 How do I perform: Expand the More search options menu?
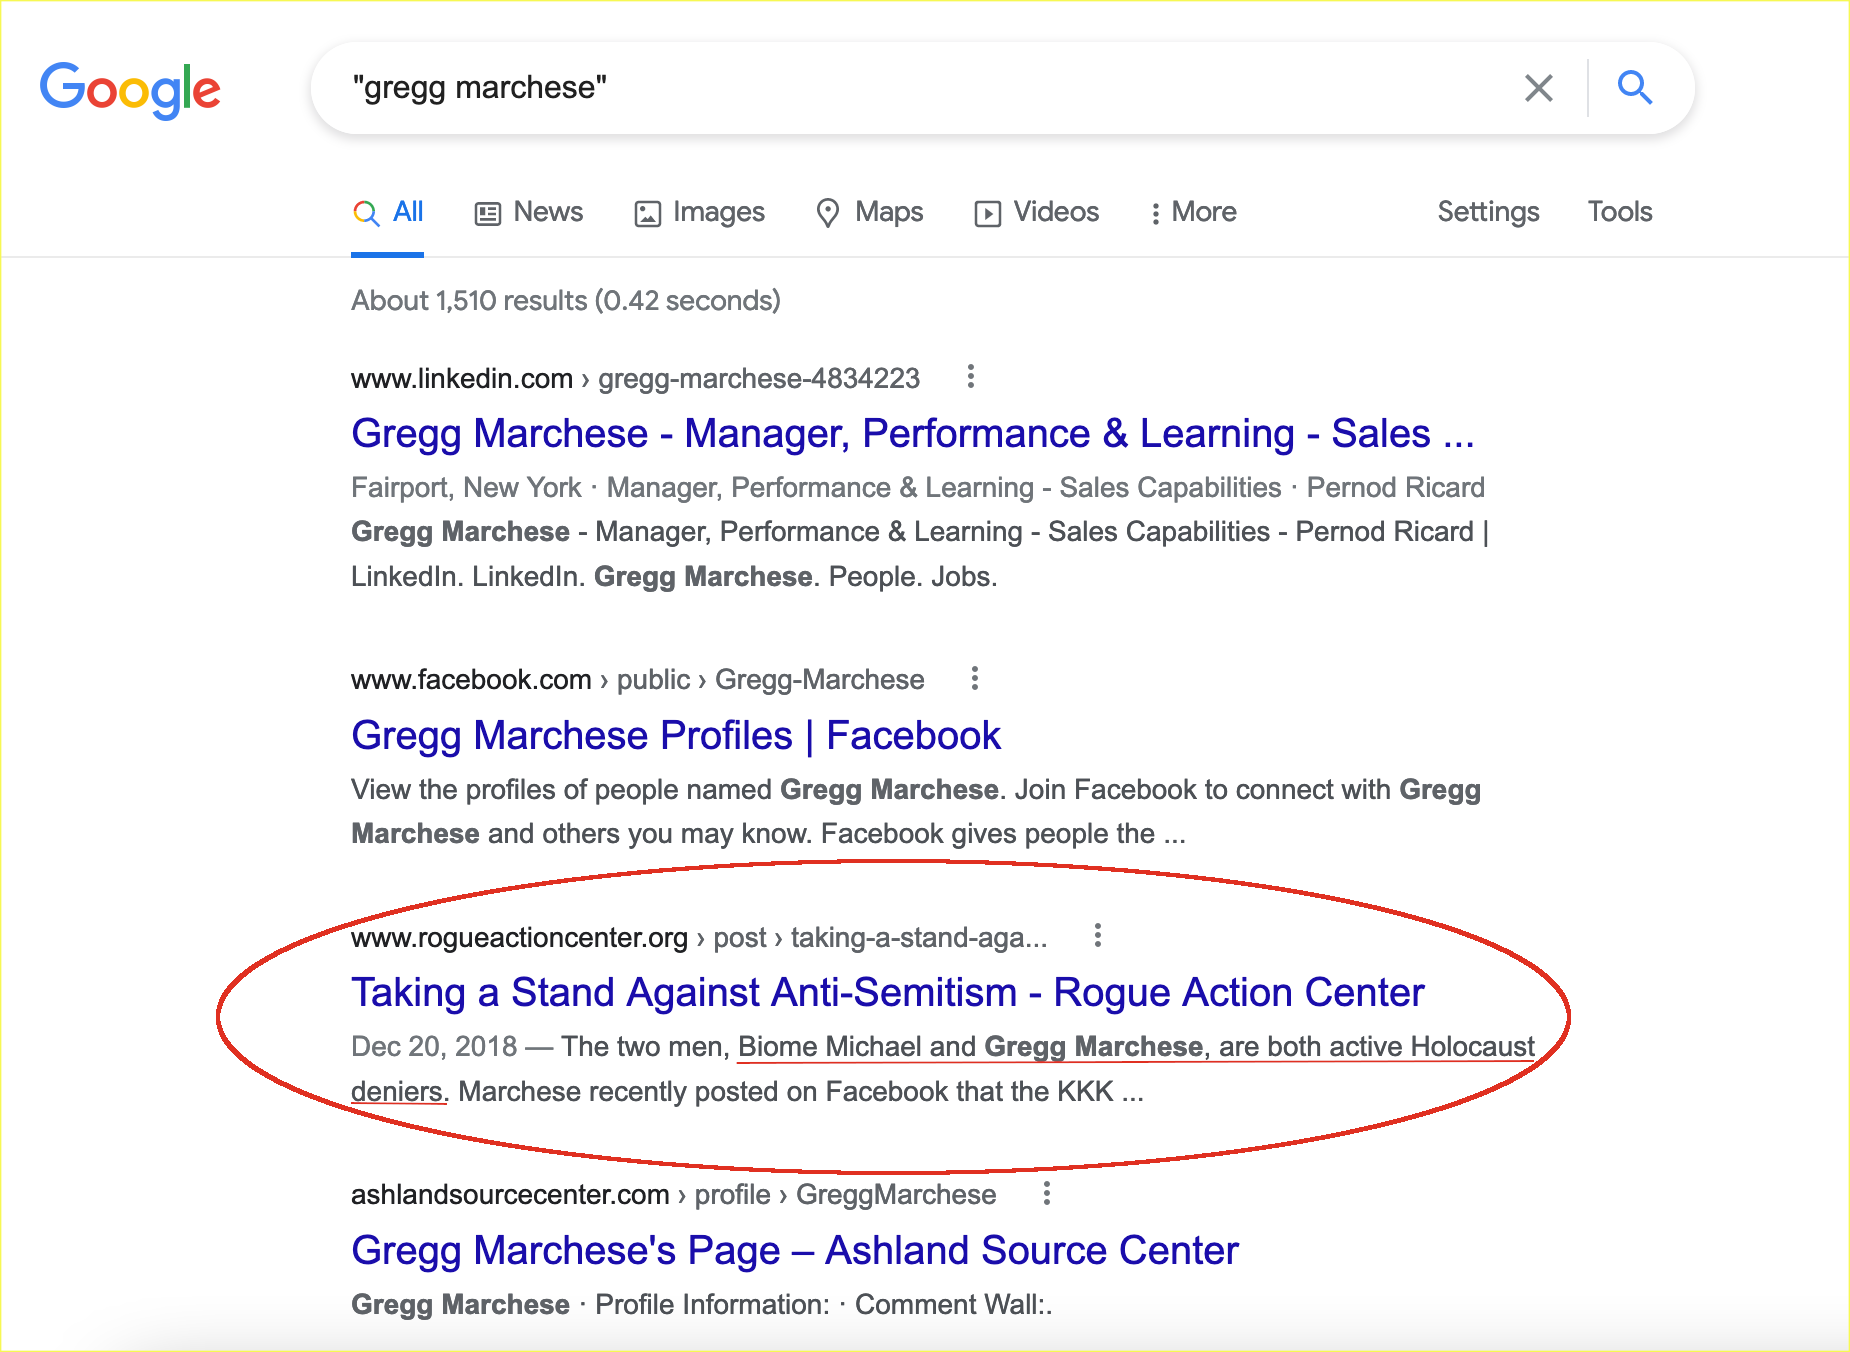pos(1193,212)
